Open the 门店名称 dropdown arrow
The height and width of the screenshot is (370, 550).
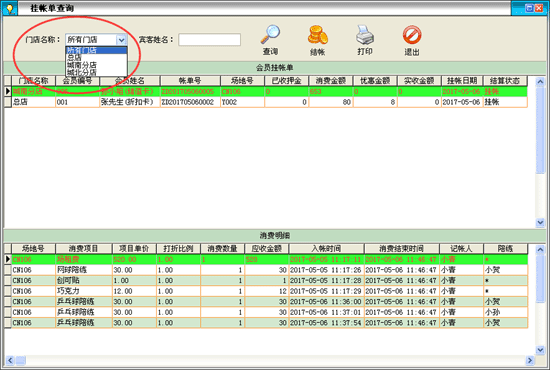121,40
